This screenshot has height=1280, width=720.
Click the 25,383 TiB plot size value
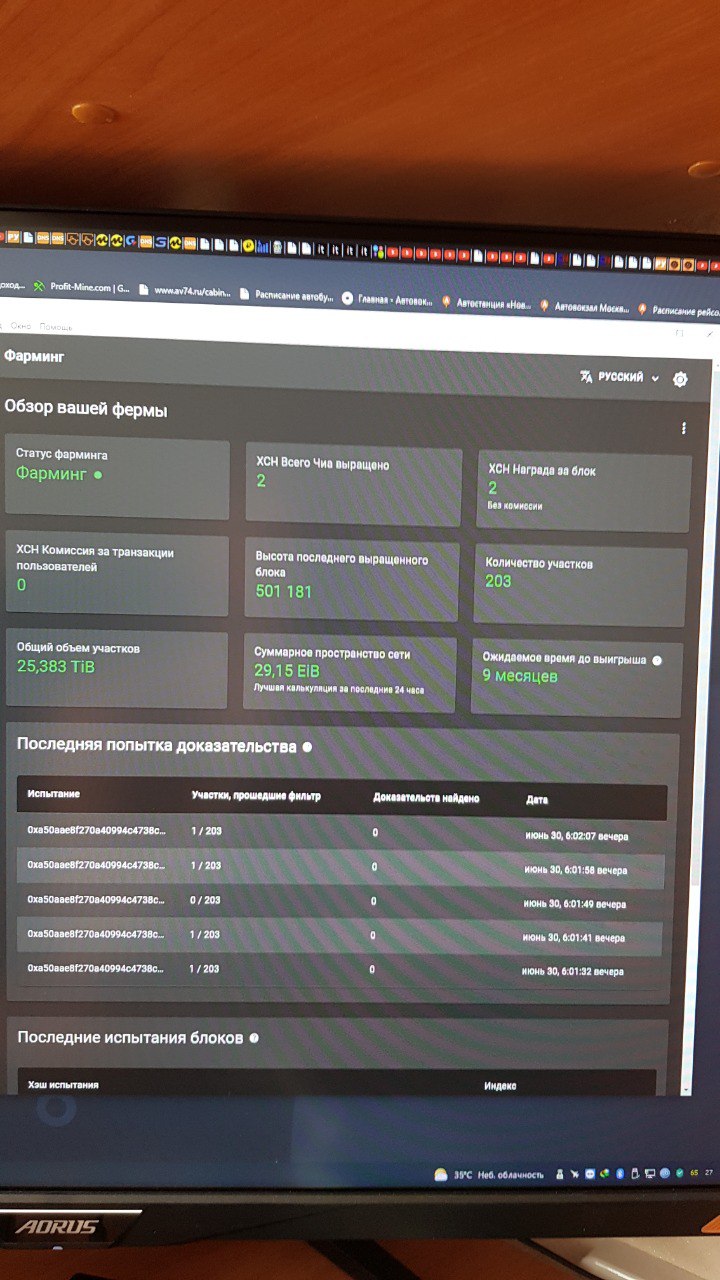[56, 666]
